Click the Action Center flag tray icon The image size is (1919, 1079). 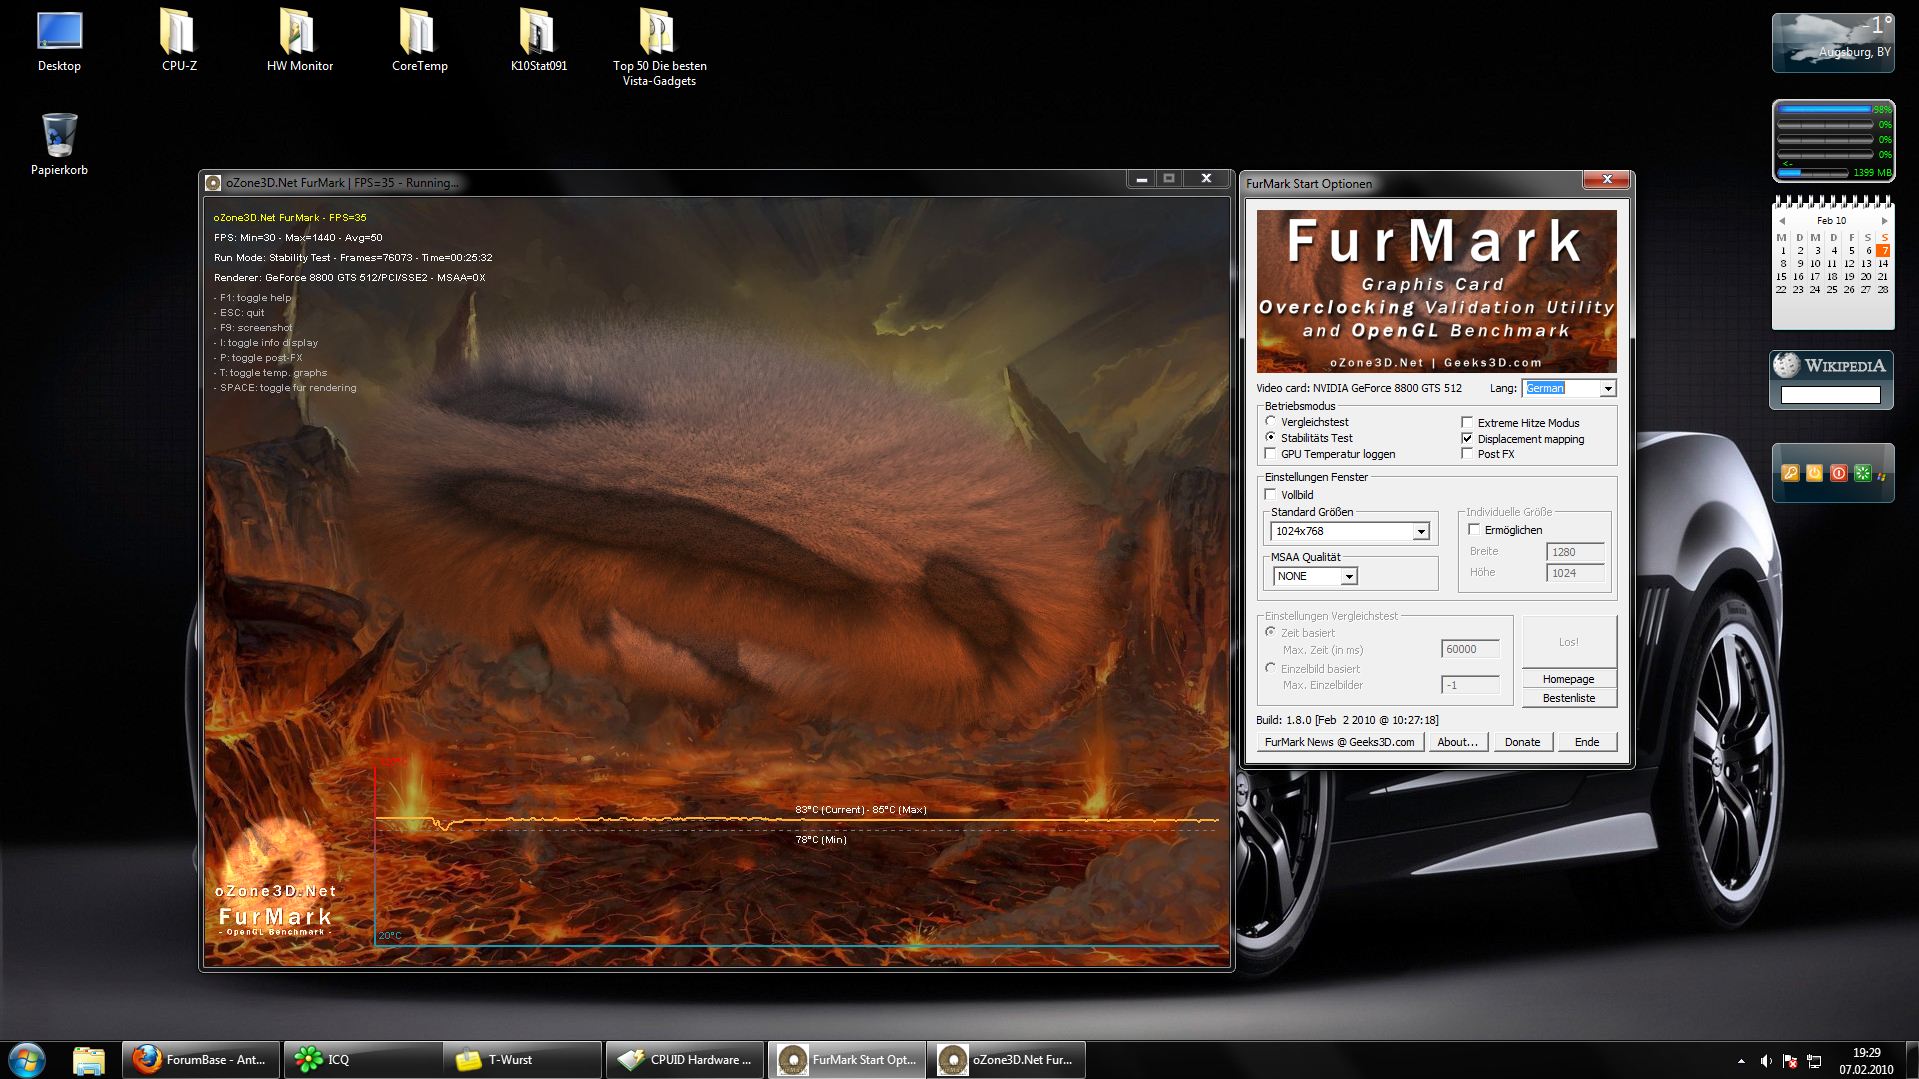coord(1790,1061)
